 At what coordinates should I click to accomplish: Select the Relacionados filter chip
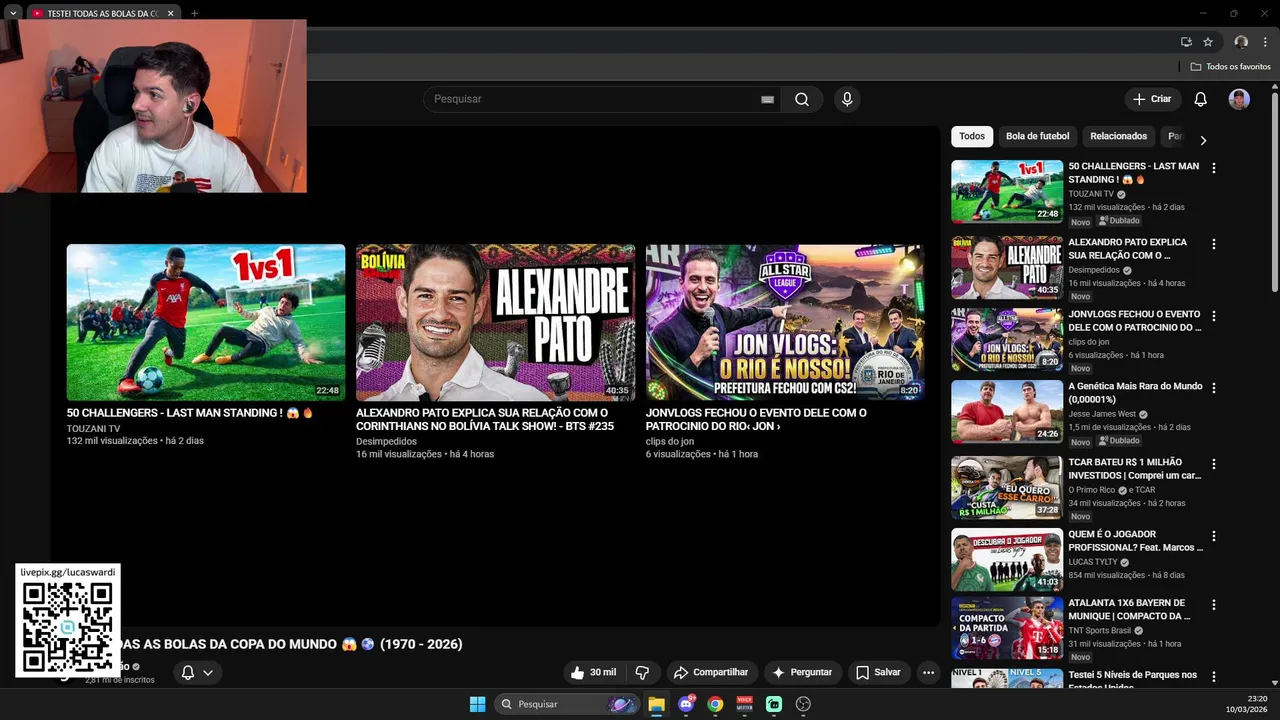click(1118, 136)
